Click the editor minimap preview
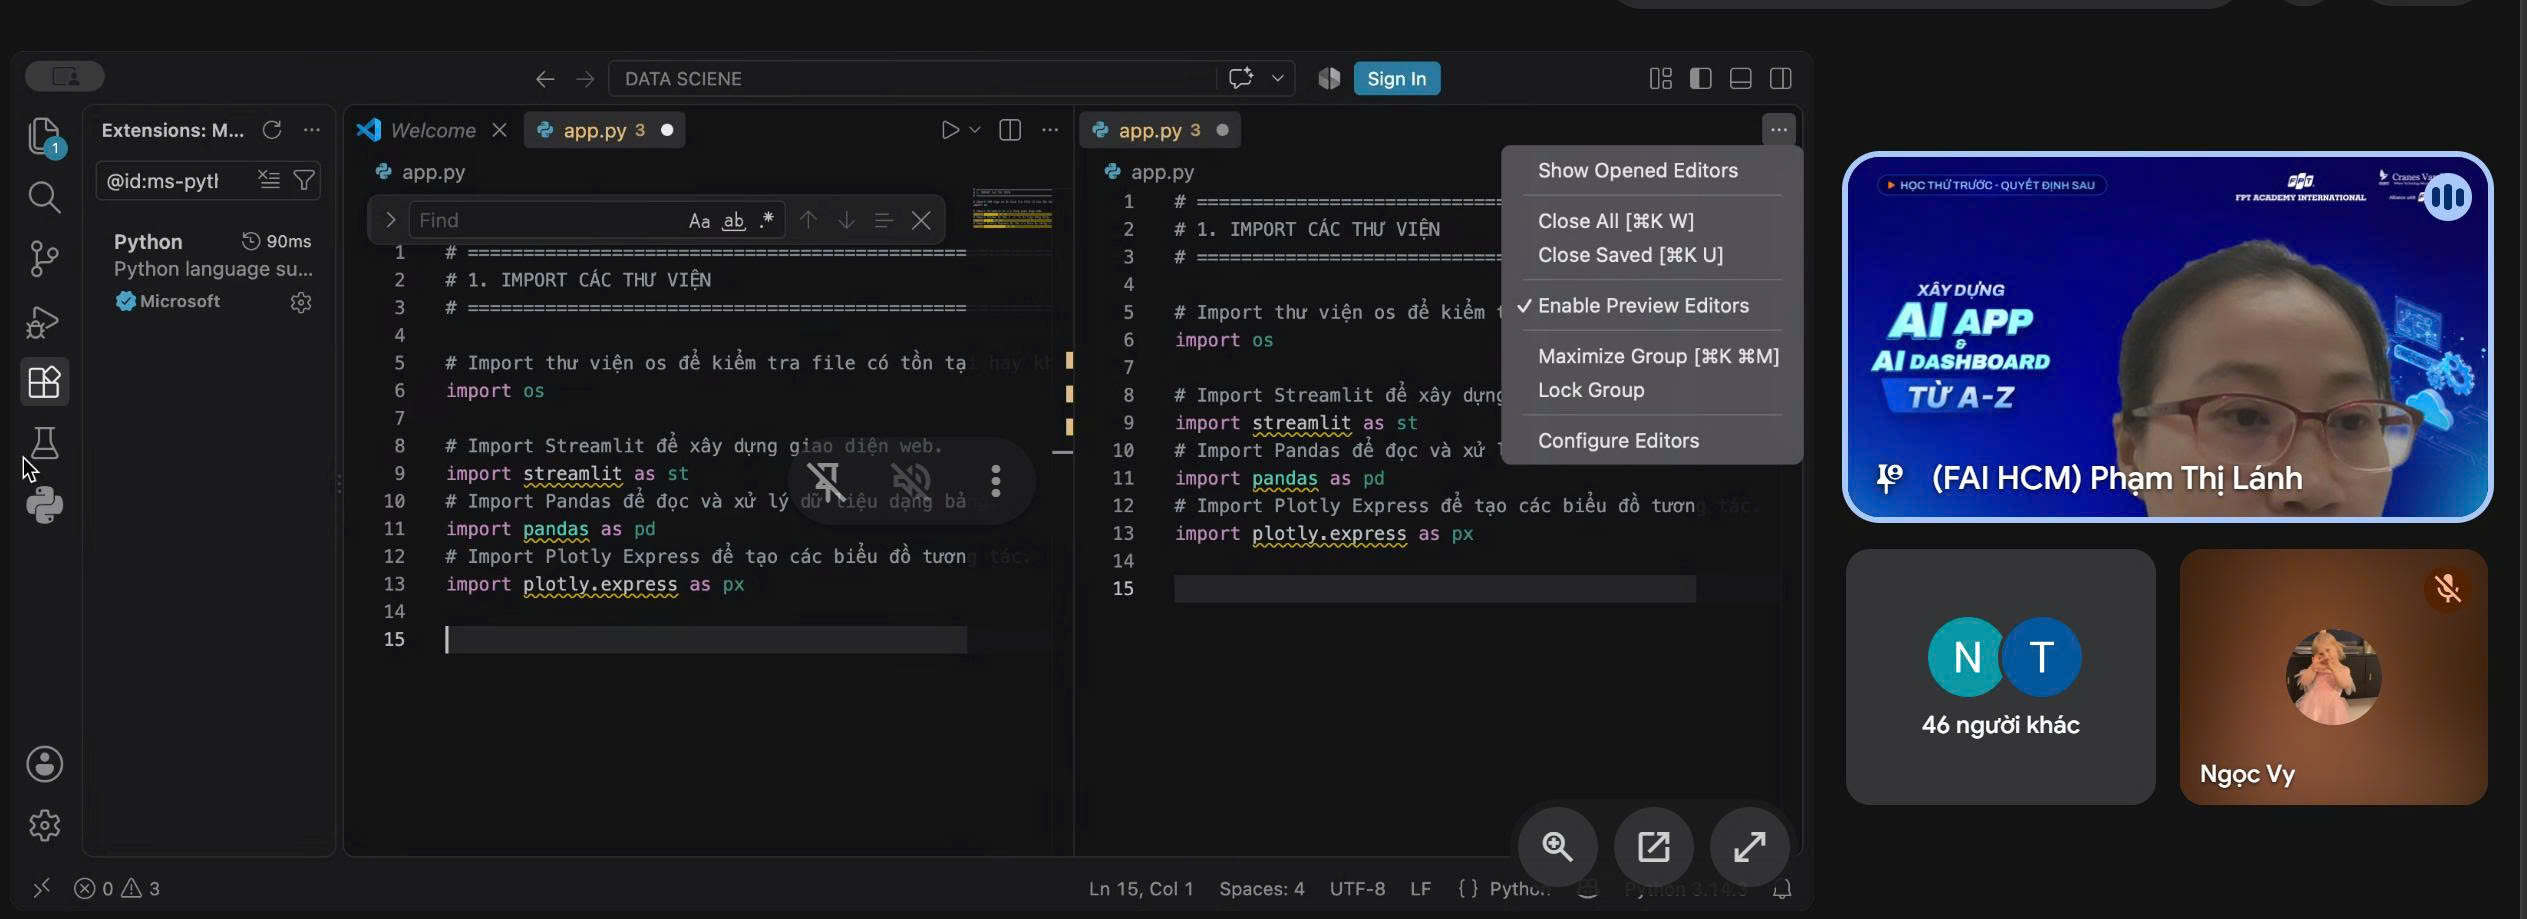 (x=1012, y=208)
